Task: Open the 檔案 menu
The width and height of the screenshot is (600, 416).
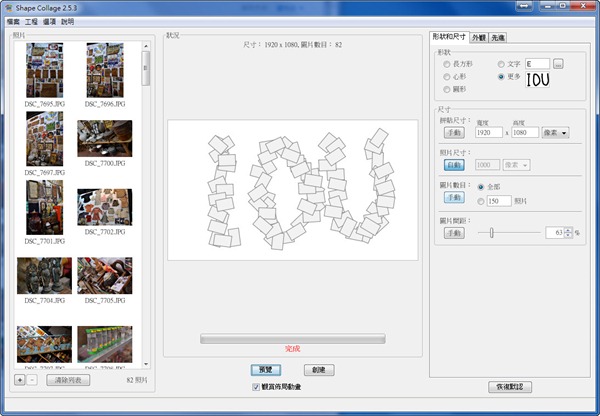Action: point(12,20)
